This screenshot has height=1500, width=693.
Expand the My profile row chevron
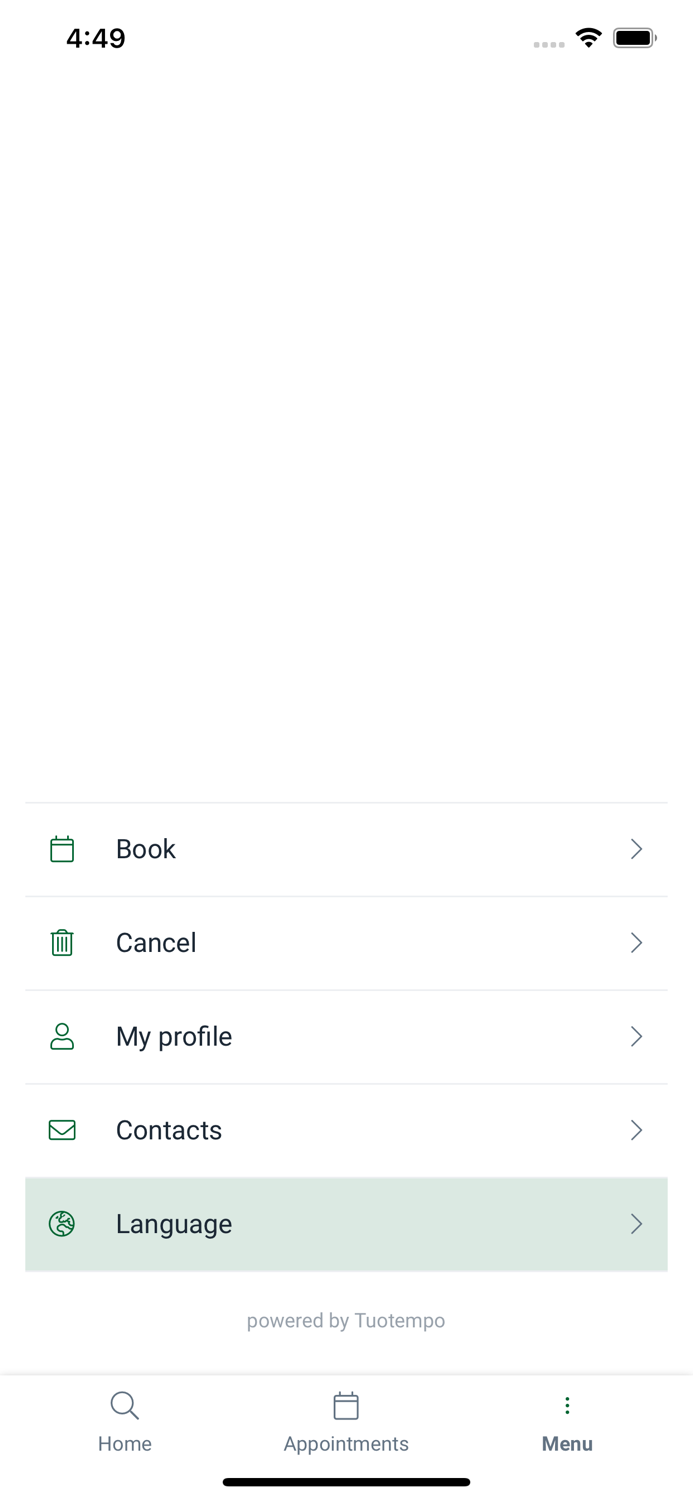pos(636,1037)
